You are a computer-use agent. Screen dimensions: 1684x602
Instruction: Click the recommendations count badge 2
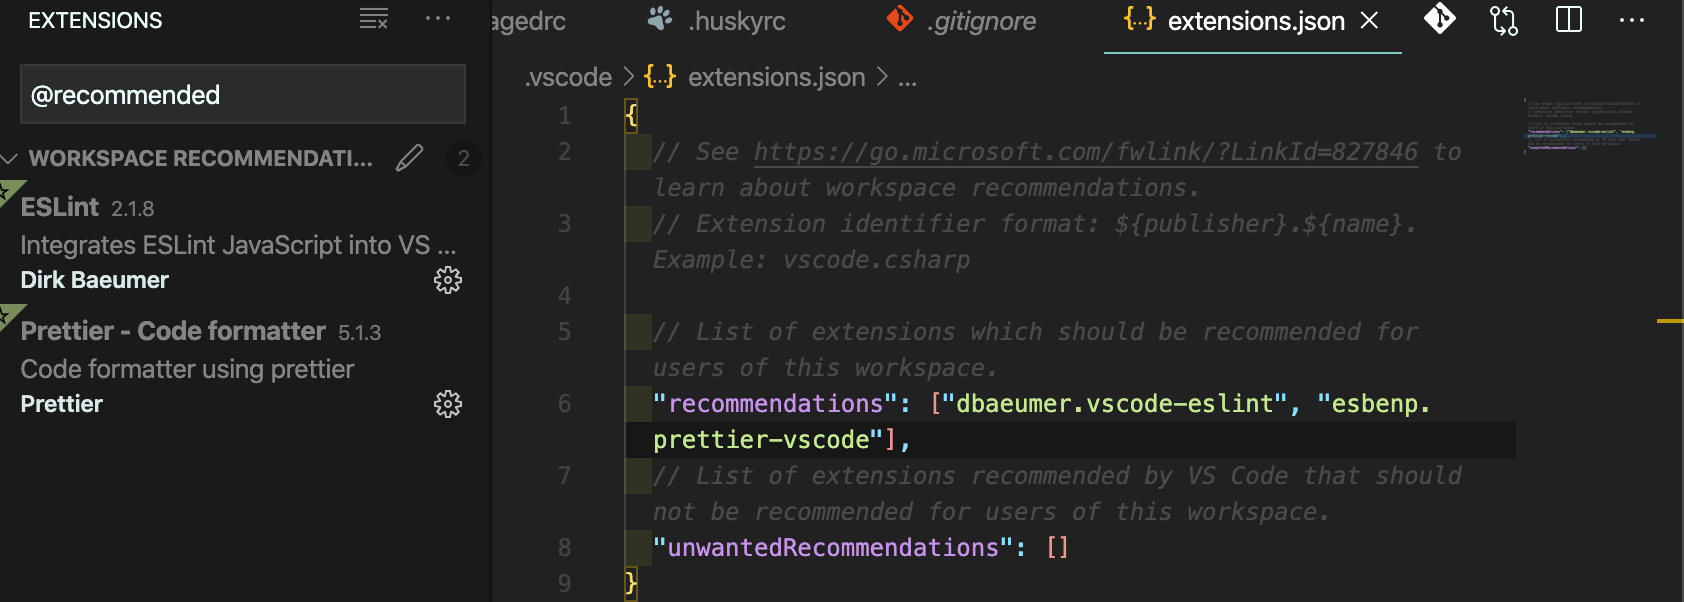point(463,159)
